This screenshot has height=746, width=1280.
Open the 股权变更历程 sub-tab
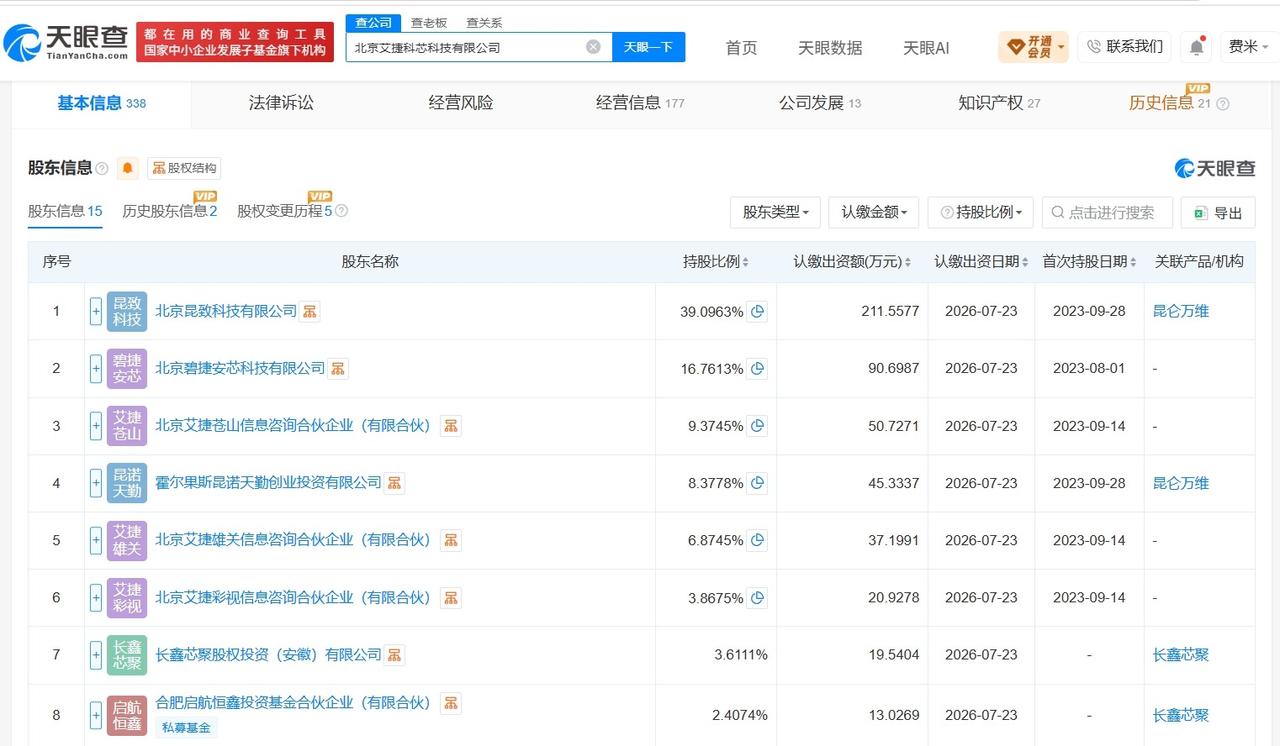click(285, 211)
